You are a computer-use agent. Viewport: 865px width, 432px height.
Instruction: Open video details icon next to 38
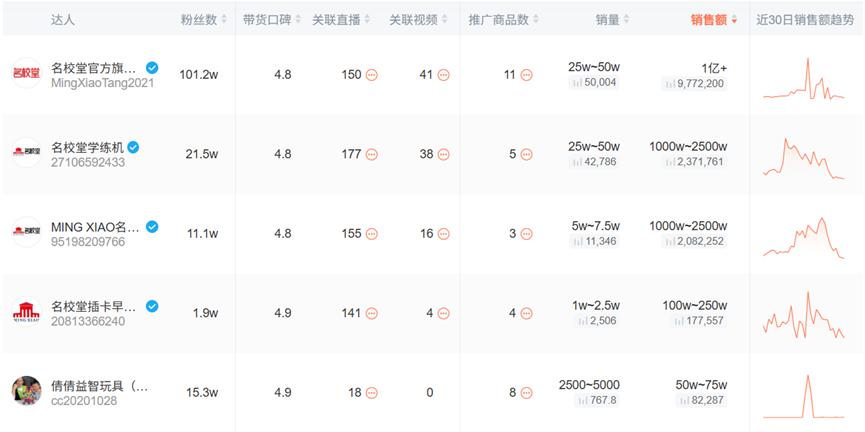click(x=444, y=154)
